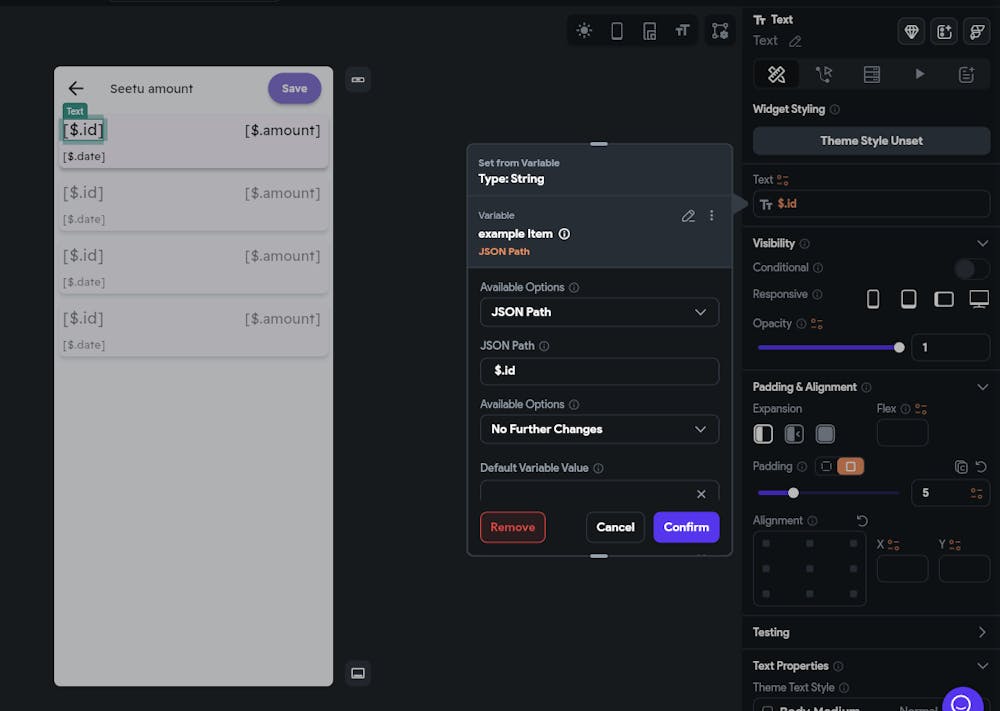Remove the variable binding
The height and width of the screenshot is (711, 1000).
tap(513, 527)
